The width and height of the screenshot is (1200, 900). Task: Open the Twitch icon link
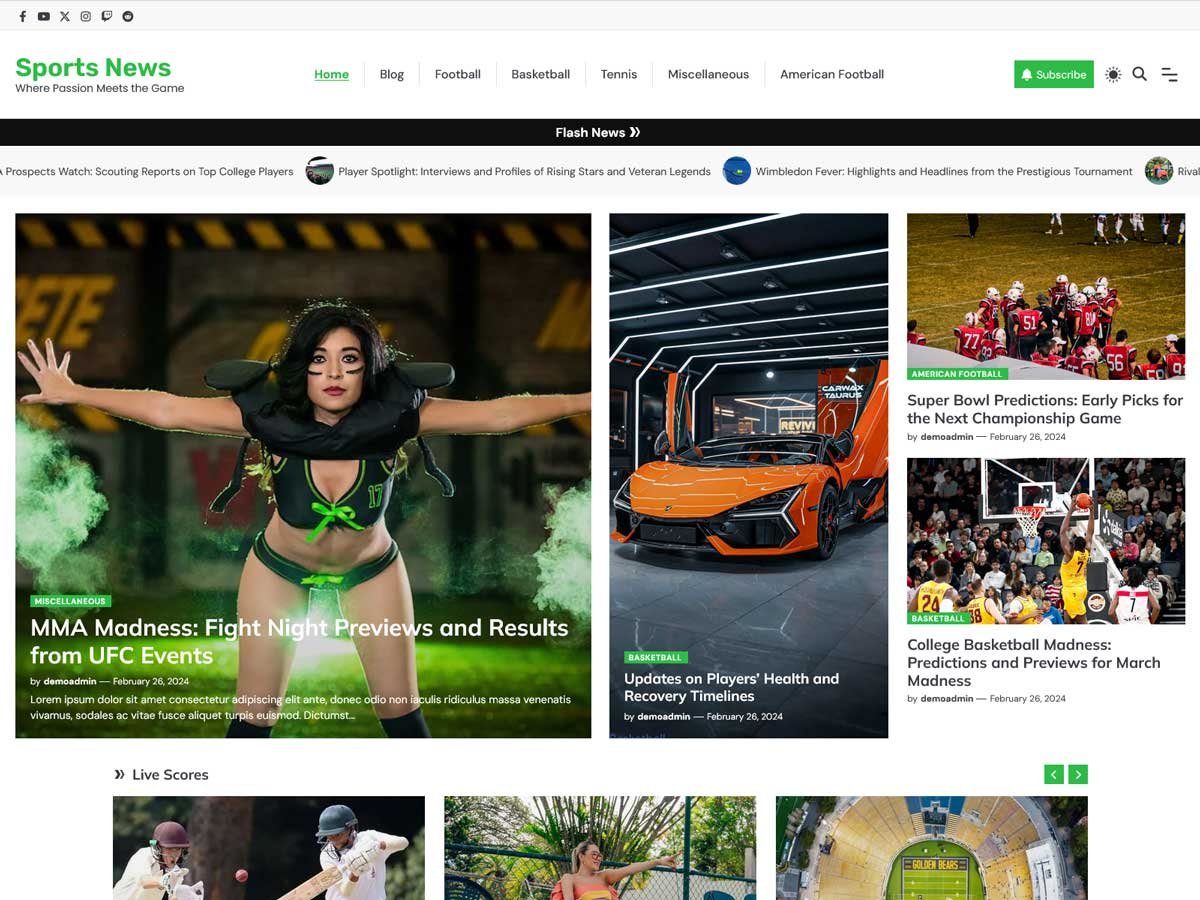pyautogui.click(x=107, y=16)
